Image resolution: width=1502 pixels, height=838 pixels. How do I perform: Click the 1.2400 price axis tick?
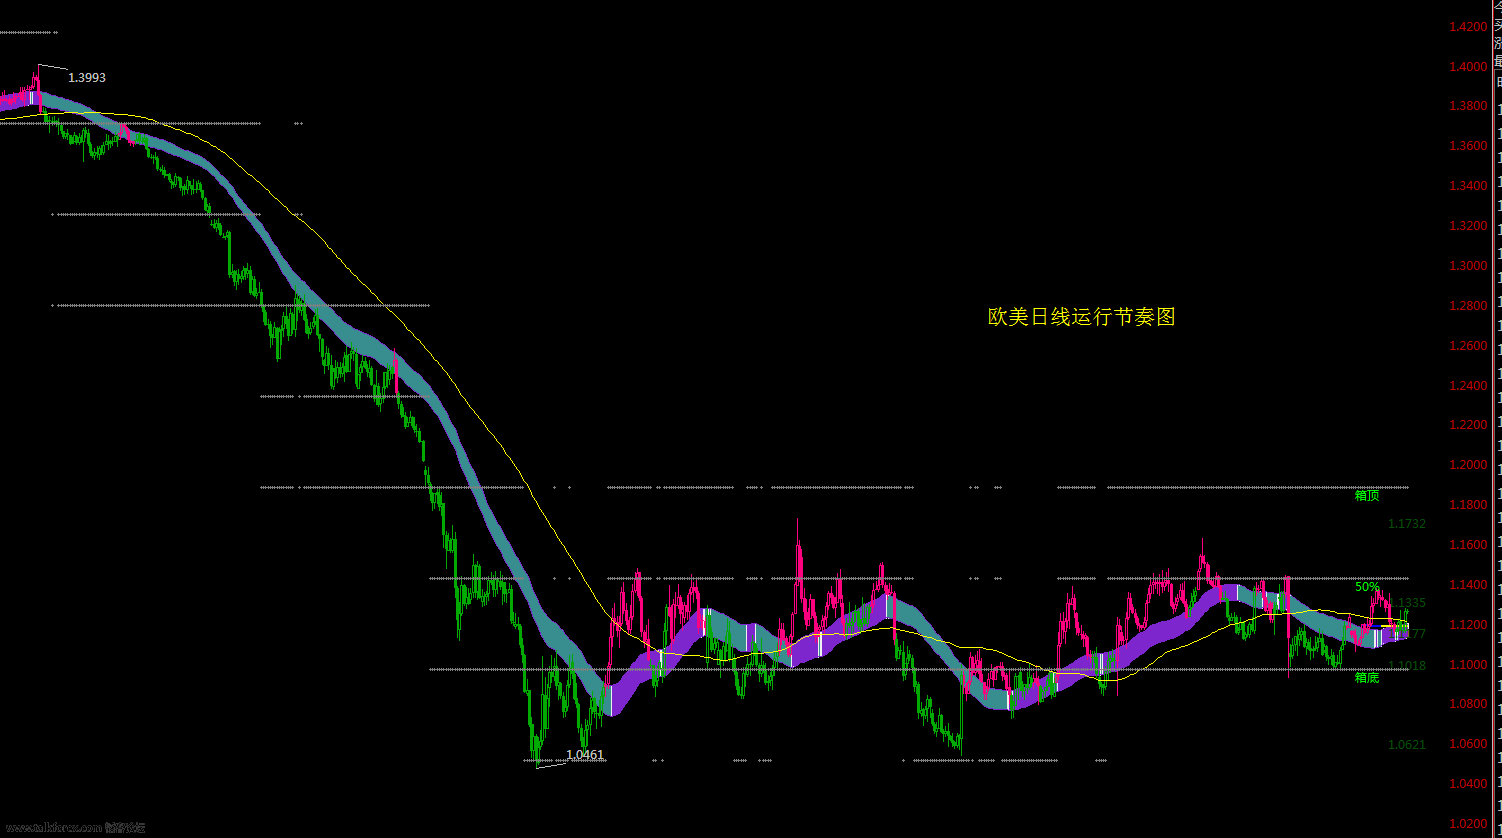click(1468, 386)
